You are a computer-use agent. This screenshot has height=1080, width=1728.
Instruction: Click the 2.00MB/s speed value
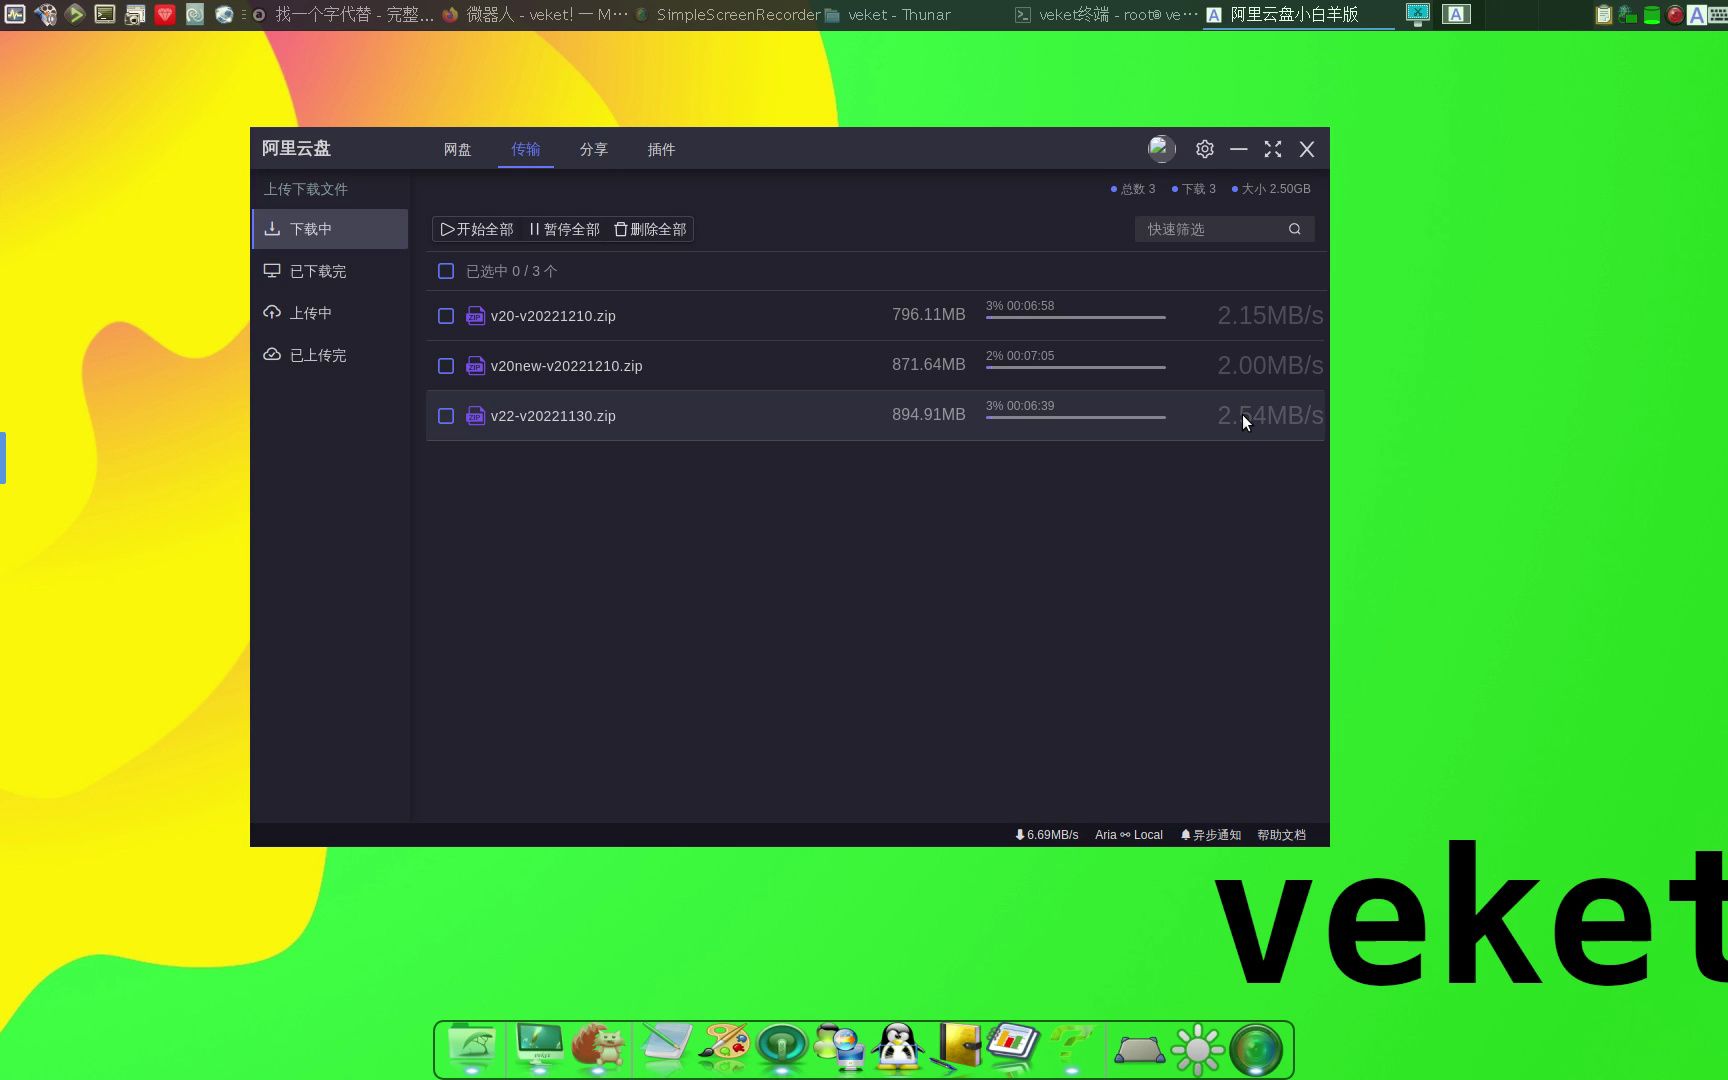pos(1270,366)
